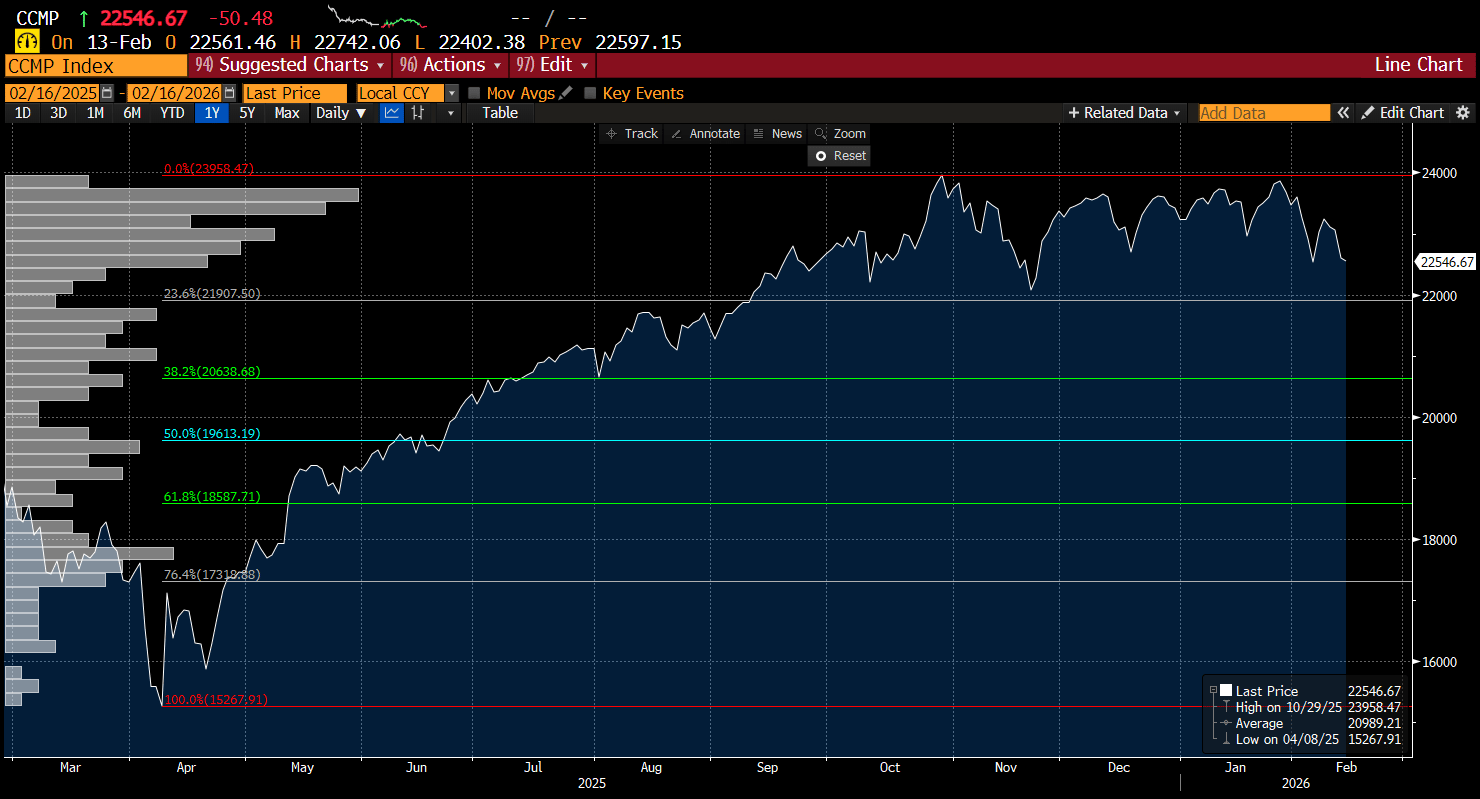The image size is (1480, 799).
Task: Click the High marker icon in legend
Action: tap(1226, 707)
